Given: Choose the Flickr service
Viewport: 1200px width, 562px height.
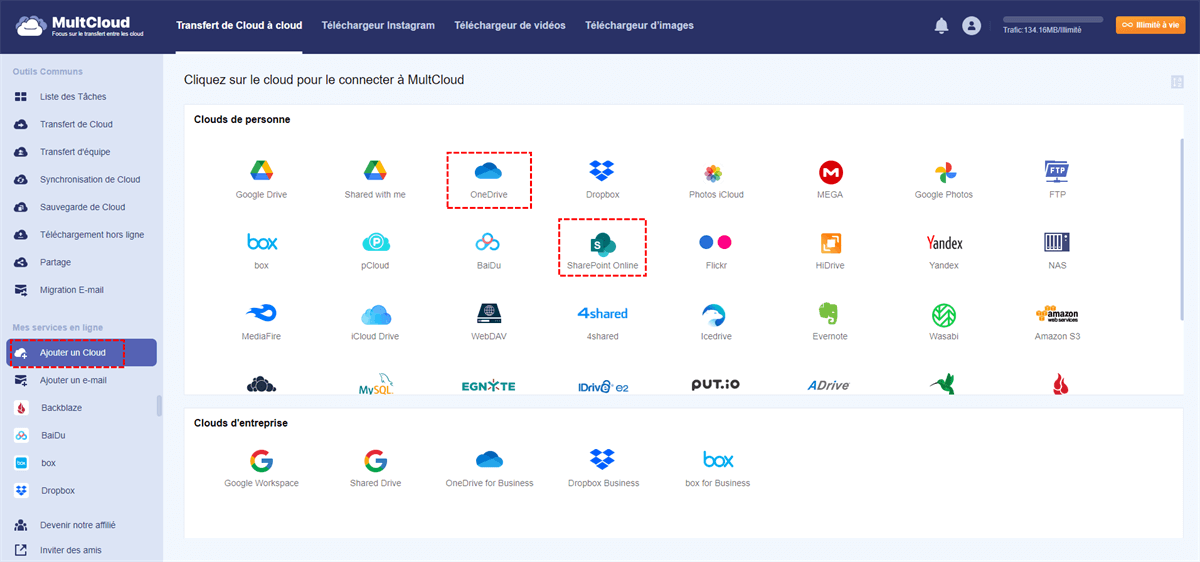Looking at the screenshot, I should (x=715, y=242).
